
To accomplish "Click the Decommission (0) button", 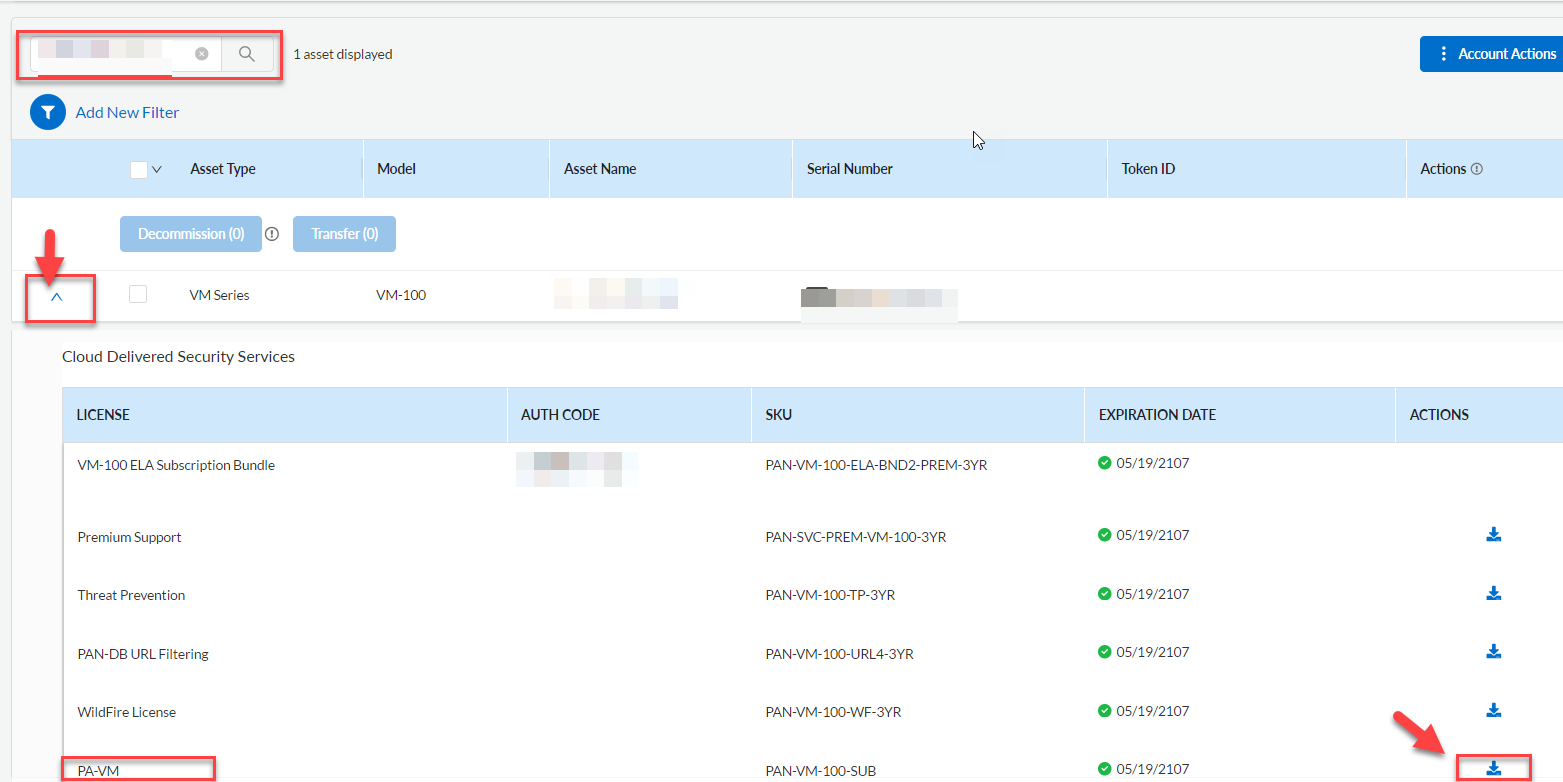I will pos(191,234).
